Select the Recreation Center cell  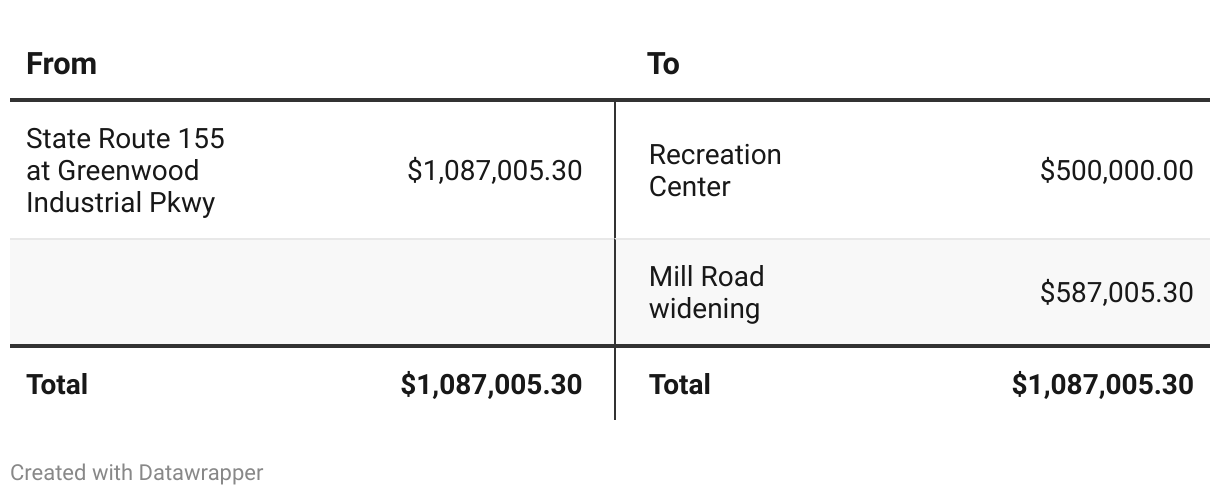[x=715, y=170]
